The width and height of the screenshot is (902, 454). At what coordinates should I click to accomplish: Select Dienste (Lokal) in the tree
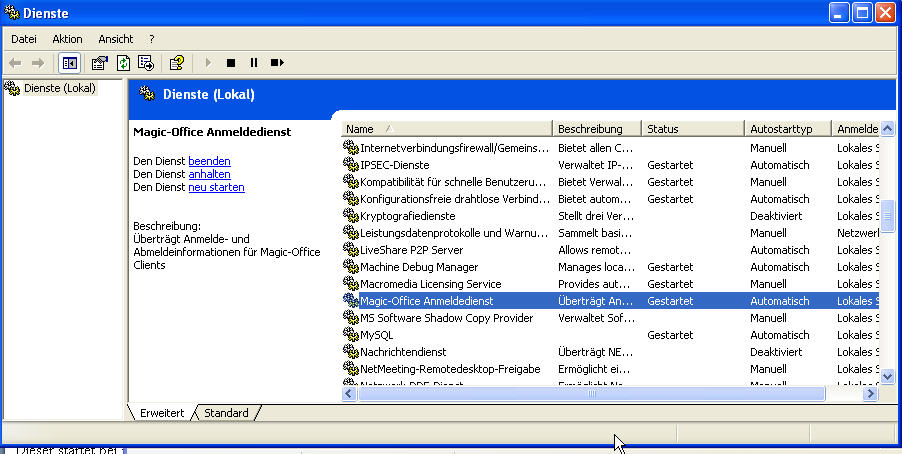(x=60, y=88)
